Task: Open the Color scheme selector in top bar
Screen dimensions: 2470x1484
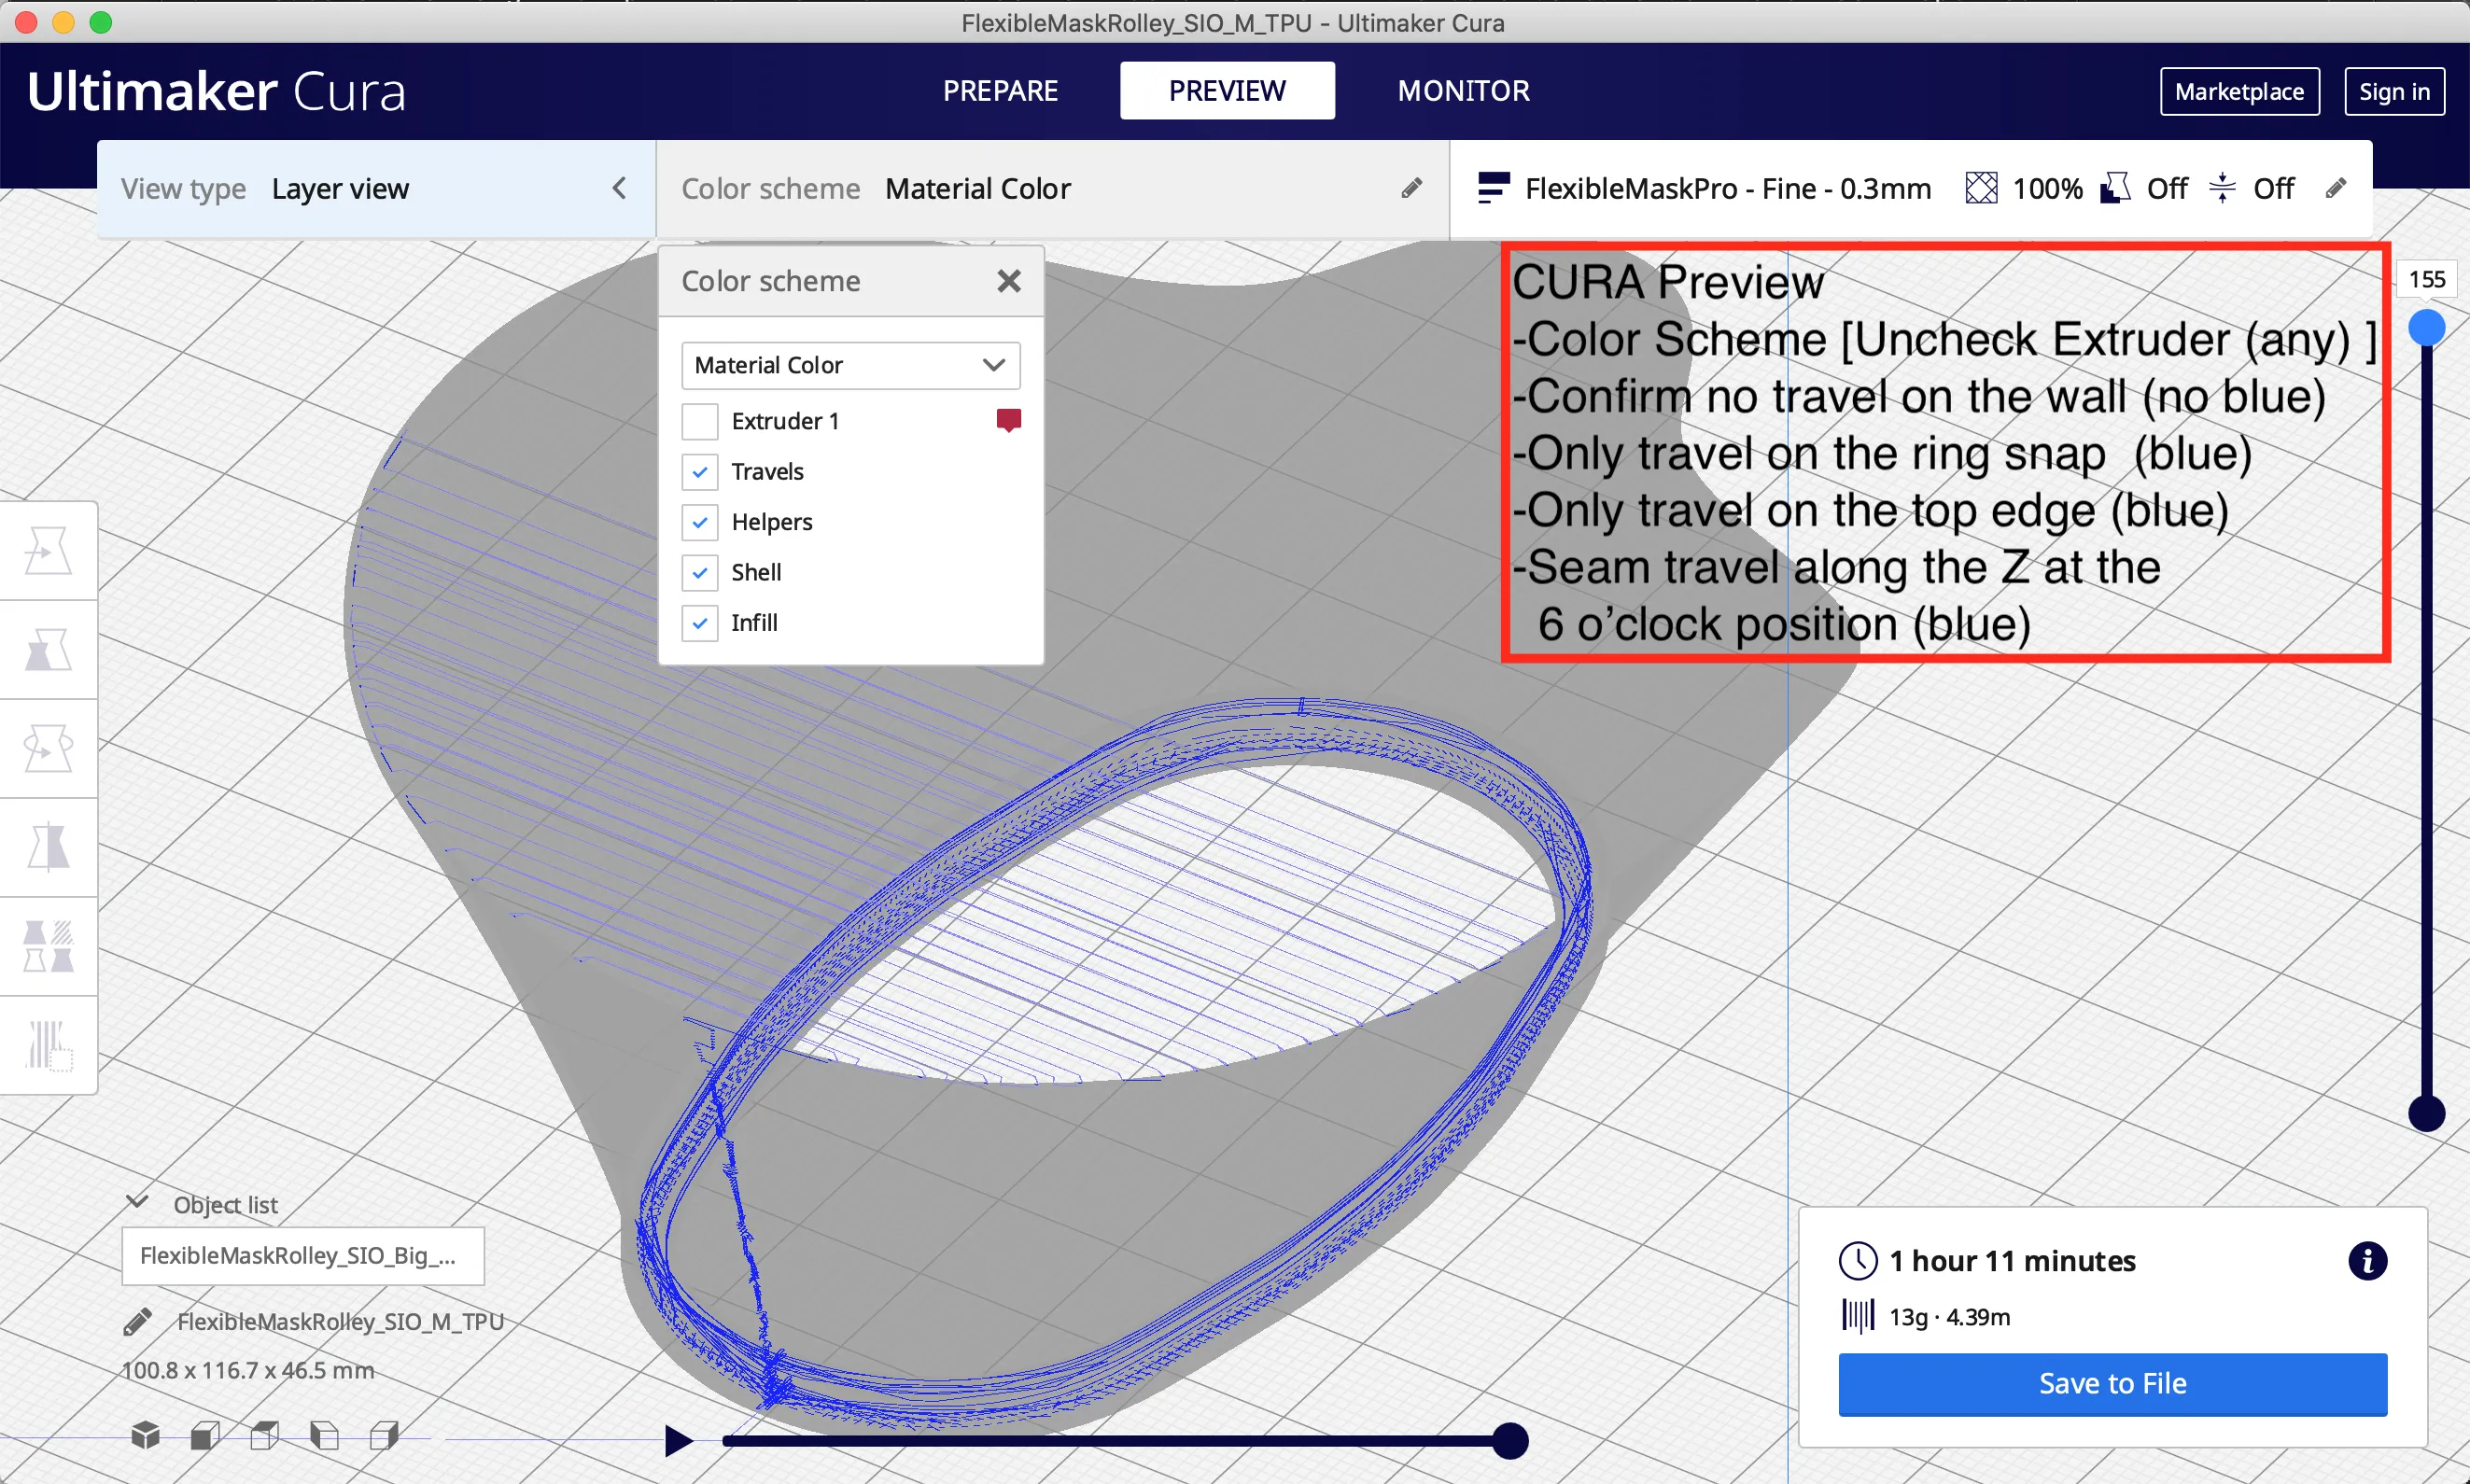Action: [x=1052, y=188]
